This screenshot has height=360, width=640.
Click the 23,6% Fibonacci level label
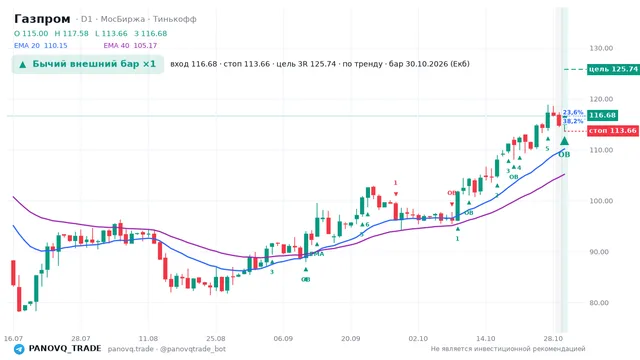[573, 113]
